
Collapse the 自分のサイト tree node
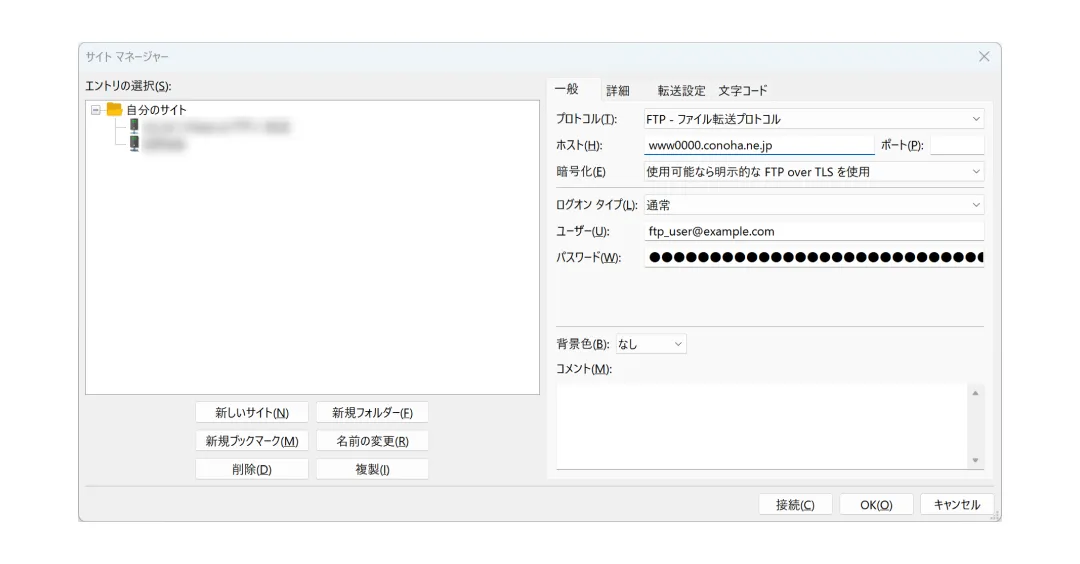[96, 110]
